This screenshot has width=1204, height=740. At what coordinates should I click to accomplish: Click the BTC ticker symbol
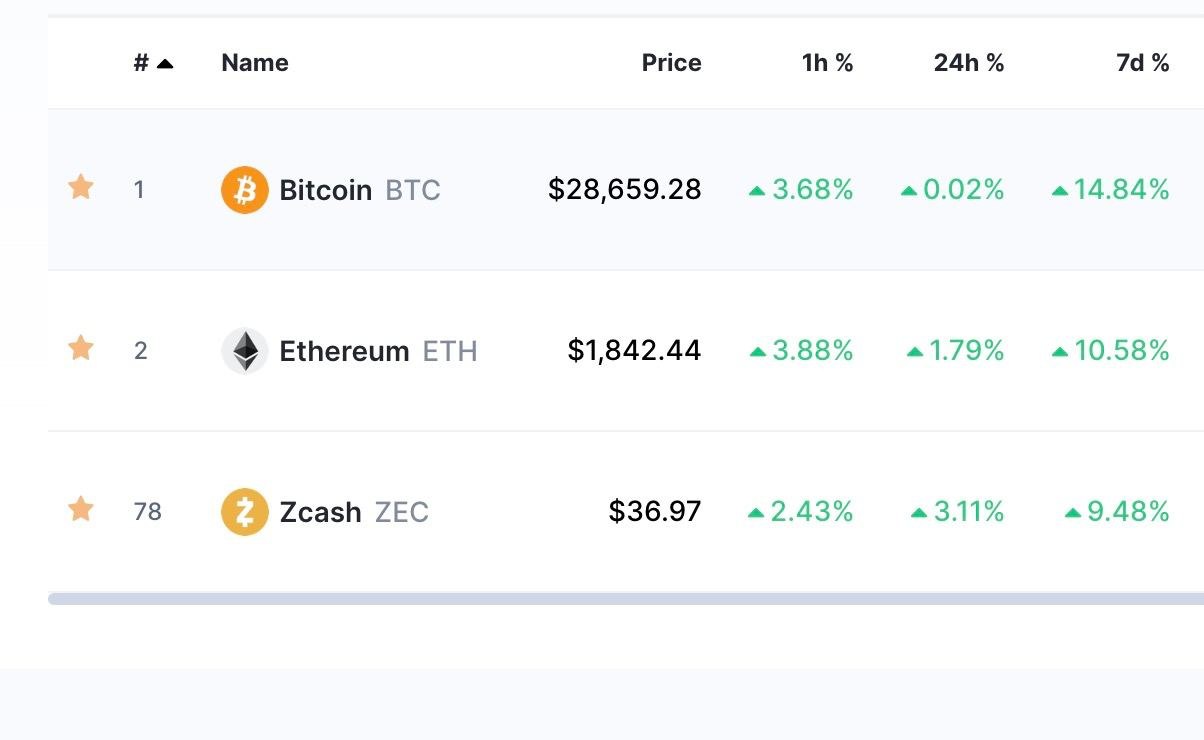point(413,190)
